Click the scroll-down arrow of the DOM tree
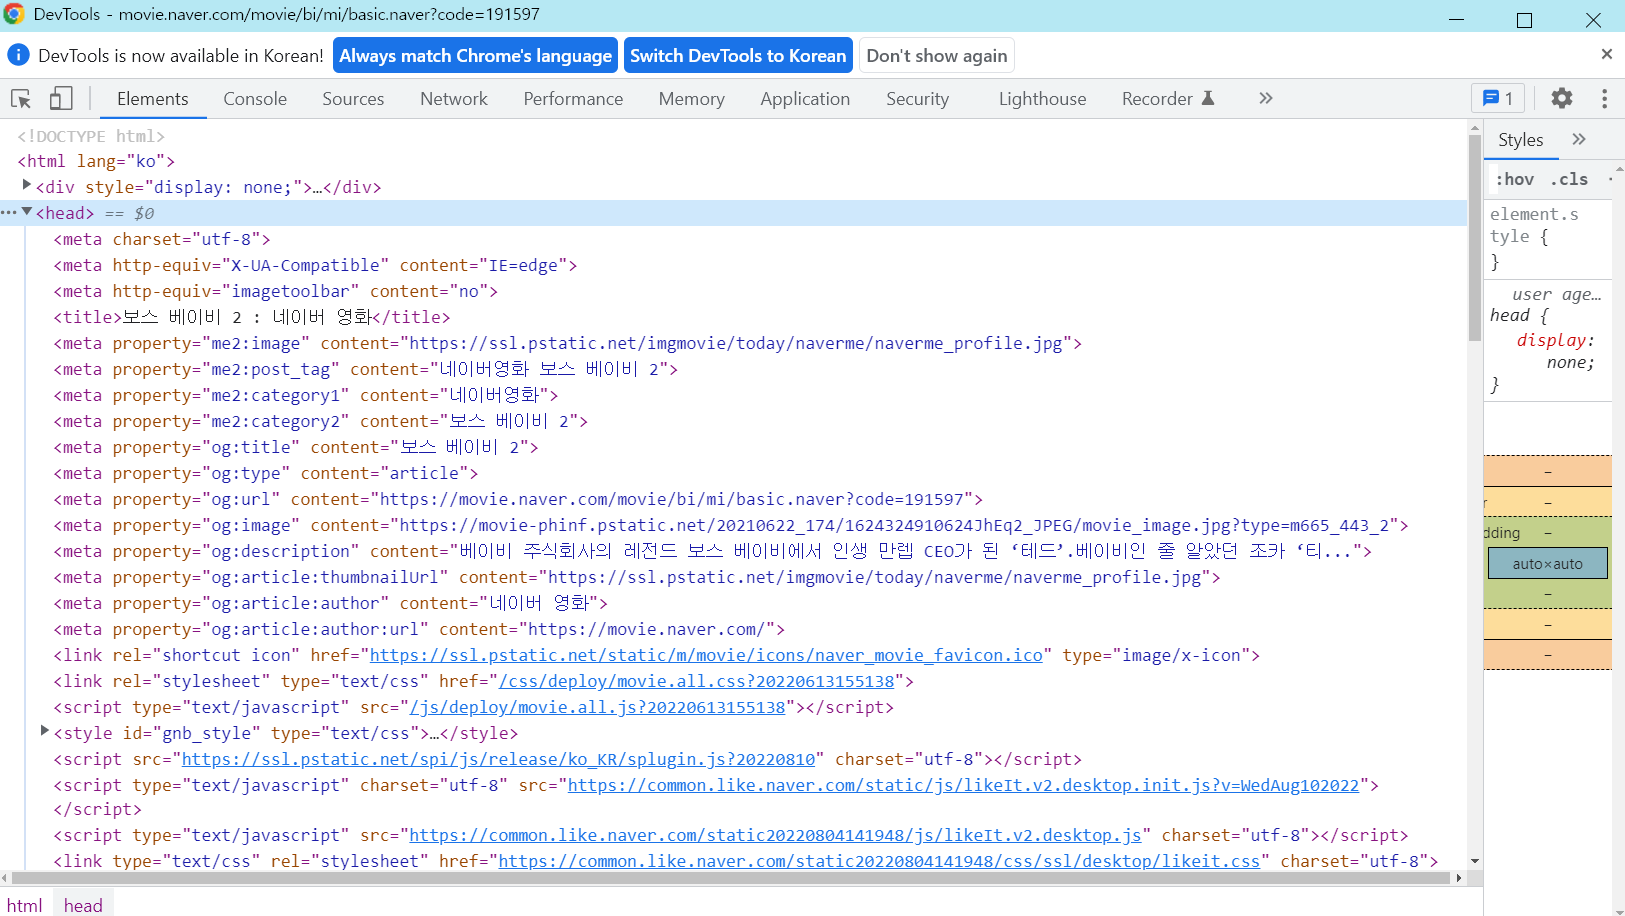 tap(1474, 861)
